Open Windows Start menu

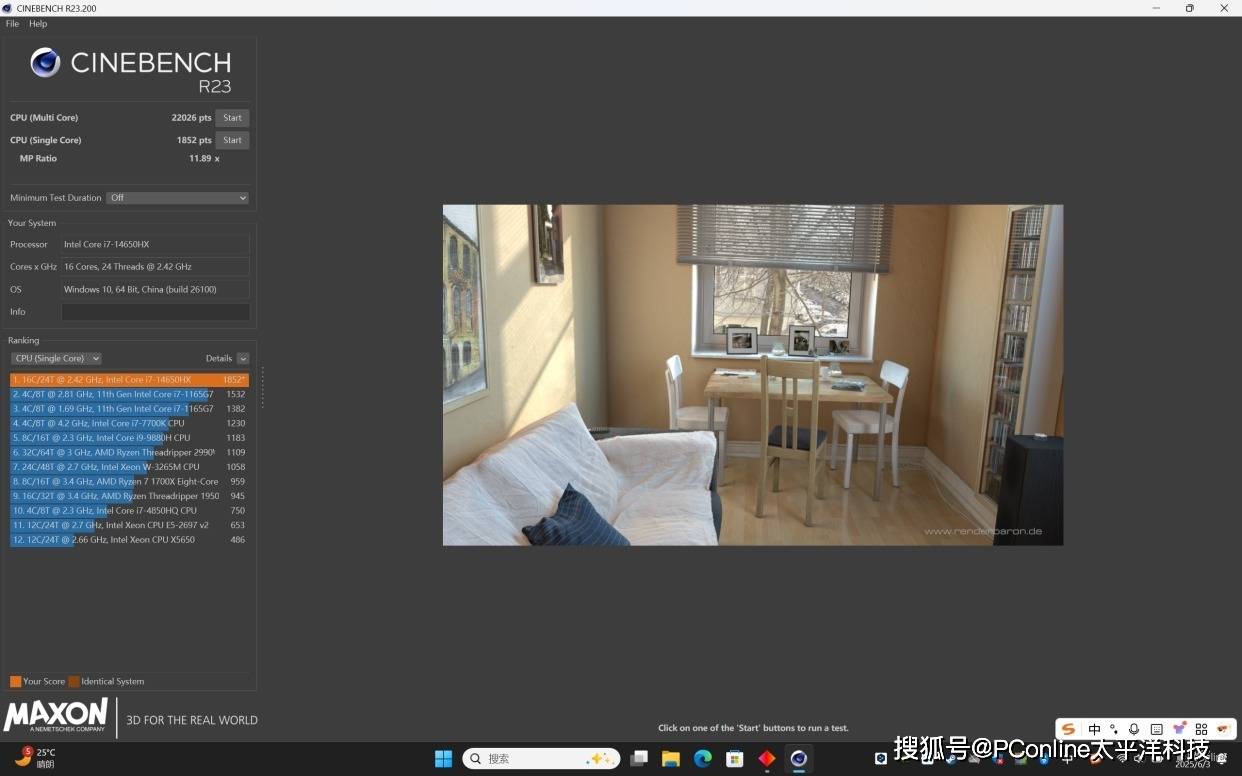[x=443, y=759]
